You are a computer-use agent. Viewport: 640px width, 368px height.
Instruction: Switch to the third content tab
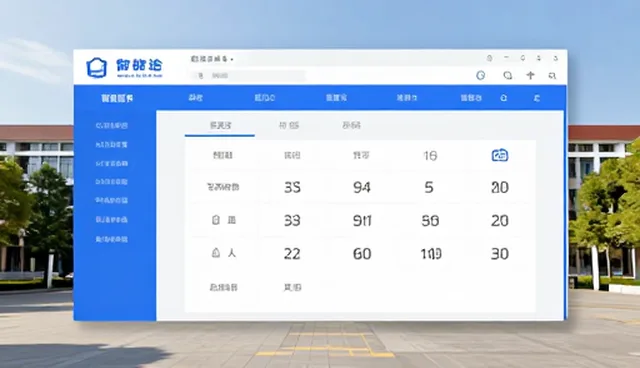coord(351,125)
